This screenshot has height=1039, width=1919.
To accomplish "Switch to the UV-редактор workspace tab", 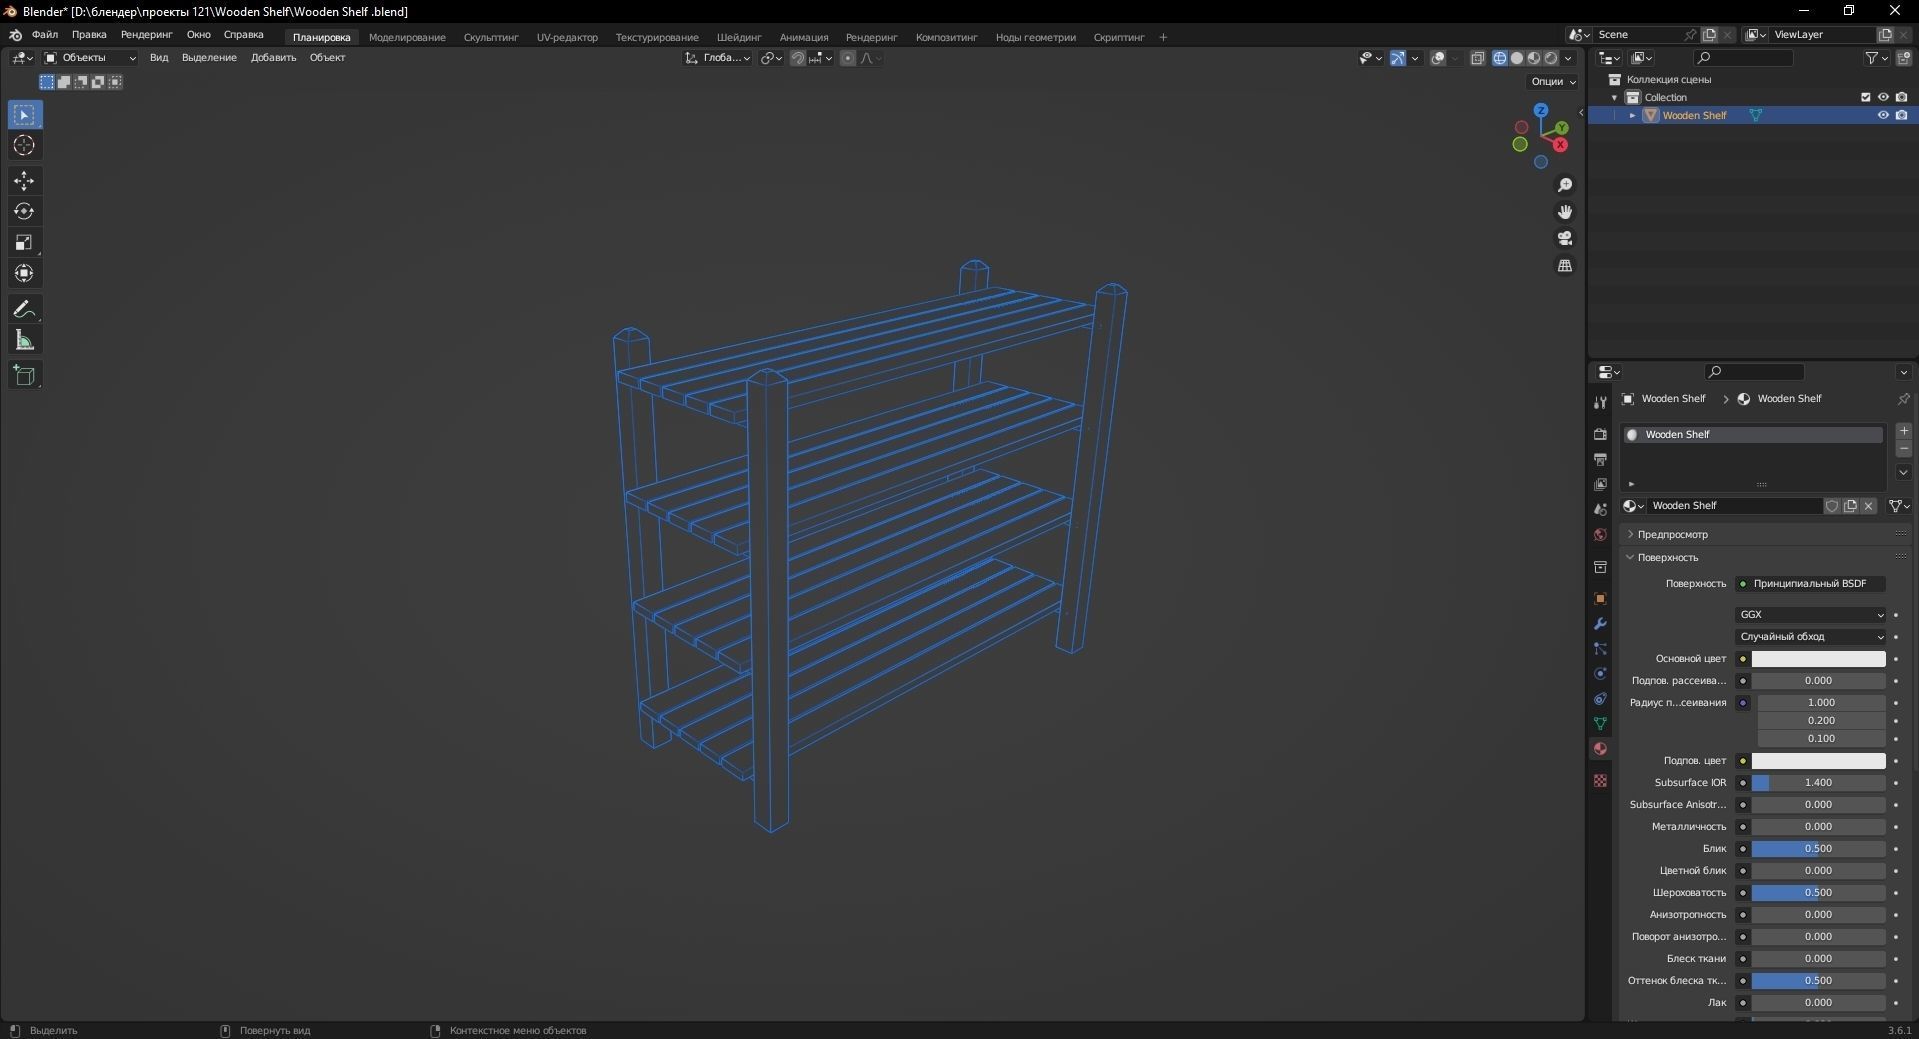I will tap(567, 37).
